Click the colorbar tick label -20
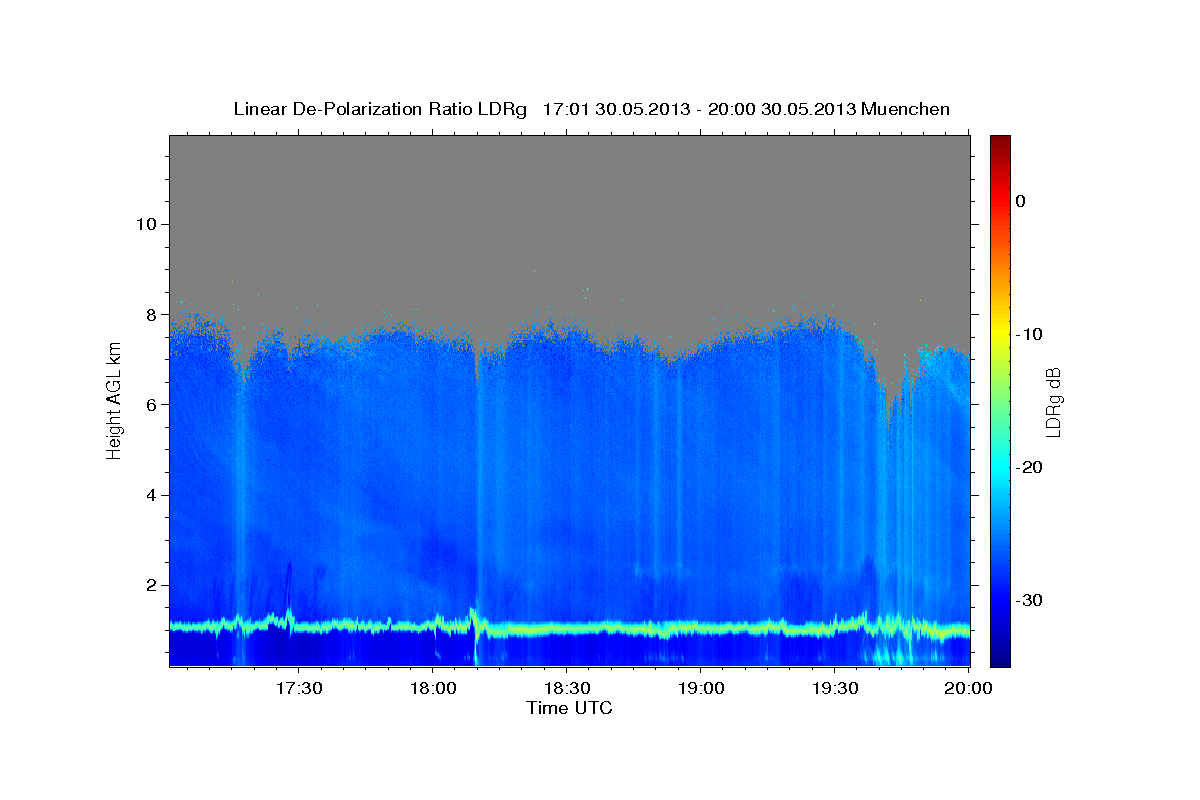1200x800 pixels. [x=1030, y=467]
